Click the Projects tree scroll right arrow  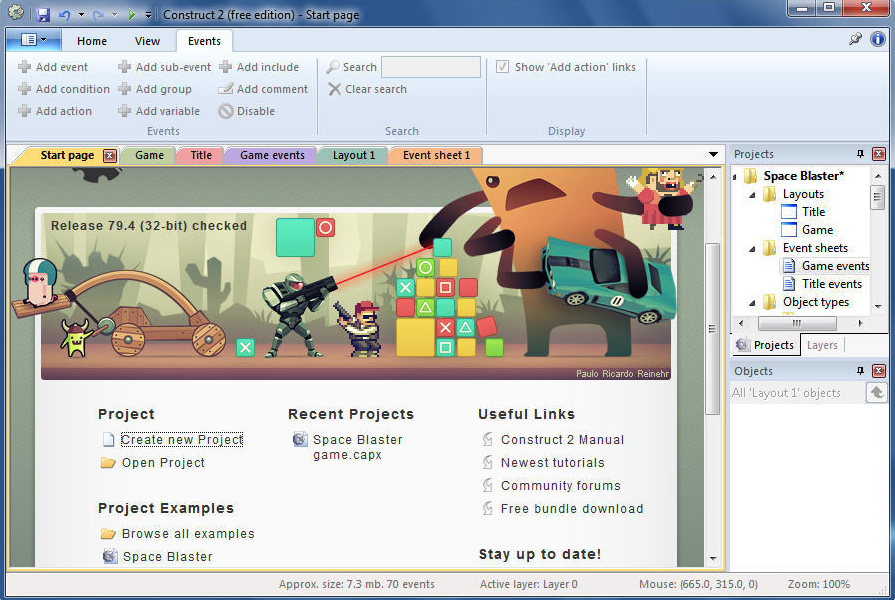(861, 323)
